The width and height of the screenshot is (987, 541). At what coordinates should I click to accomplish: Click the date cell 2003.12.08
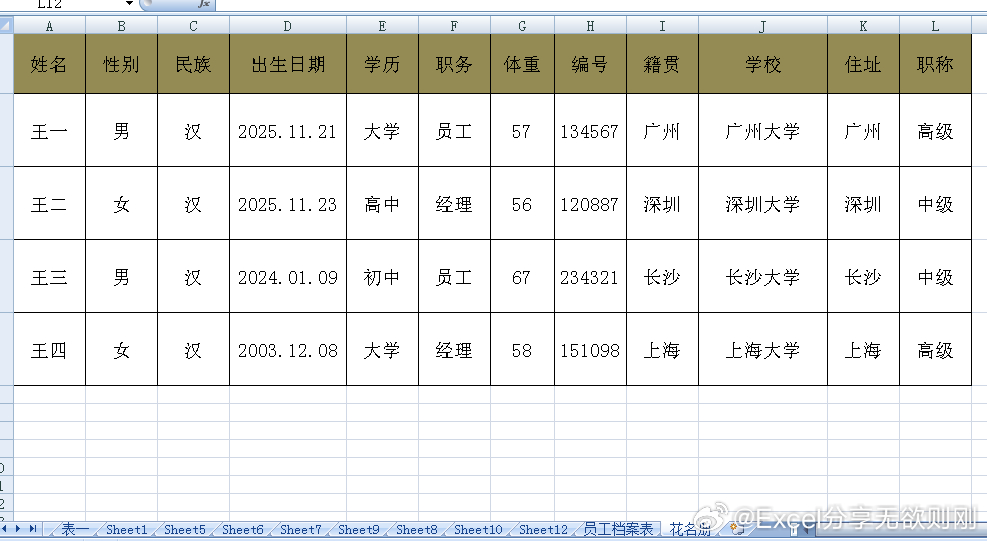pos(288,350)
